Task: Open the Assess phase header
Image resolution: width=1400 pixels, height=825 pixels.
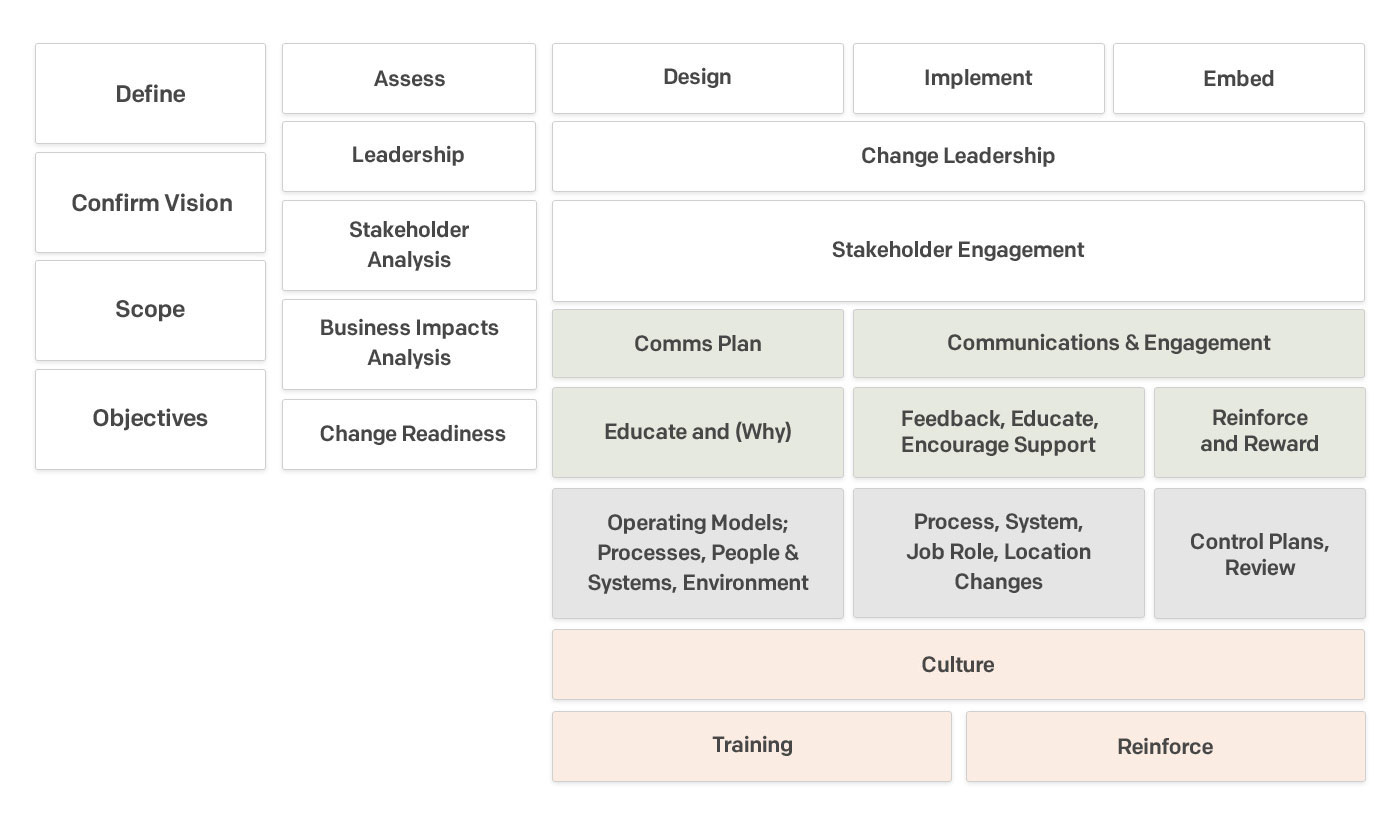Action: point(409,79)
